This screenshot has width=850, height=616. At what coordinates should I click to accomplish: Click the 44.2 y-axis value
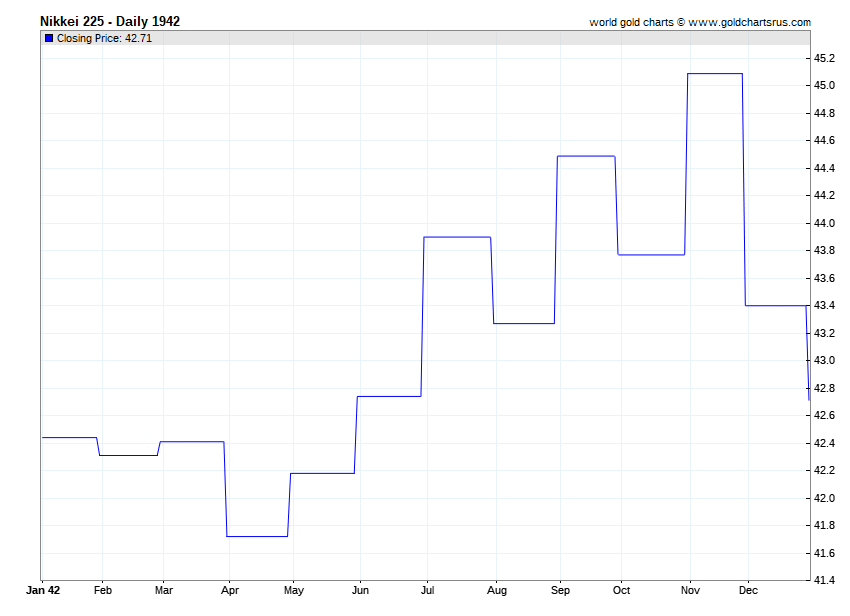click(x=824, y=195)
